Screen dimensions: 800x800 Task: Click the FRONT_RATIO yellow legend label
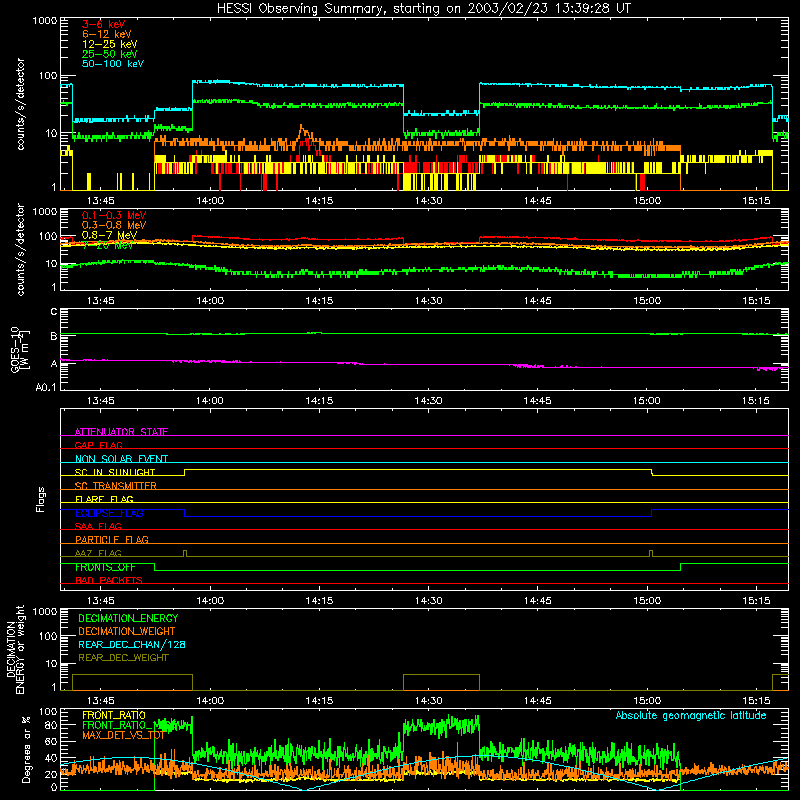pos(114,715)
